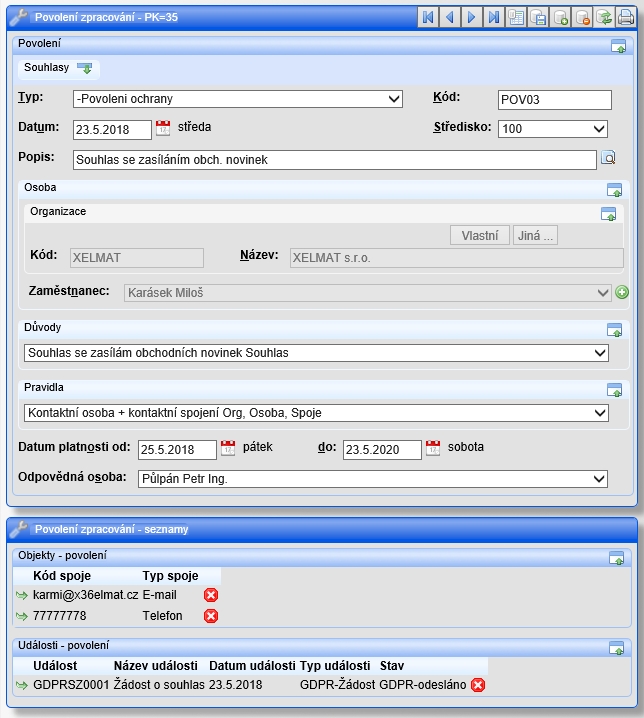Select the GDPRSZ0001 event code
Screen dimensions: 644x718
[x=71, y=685]
